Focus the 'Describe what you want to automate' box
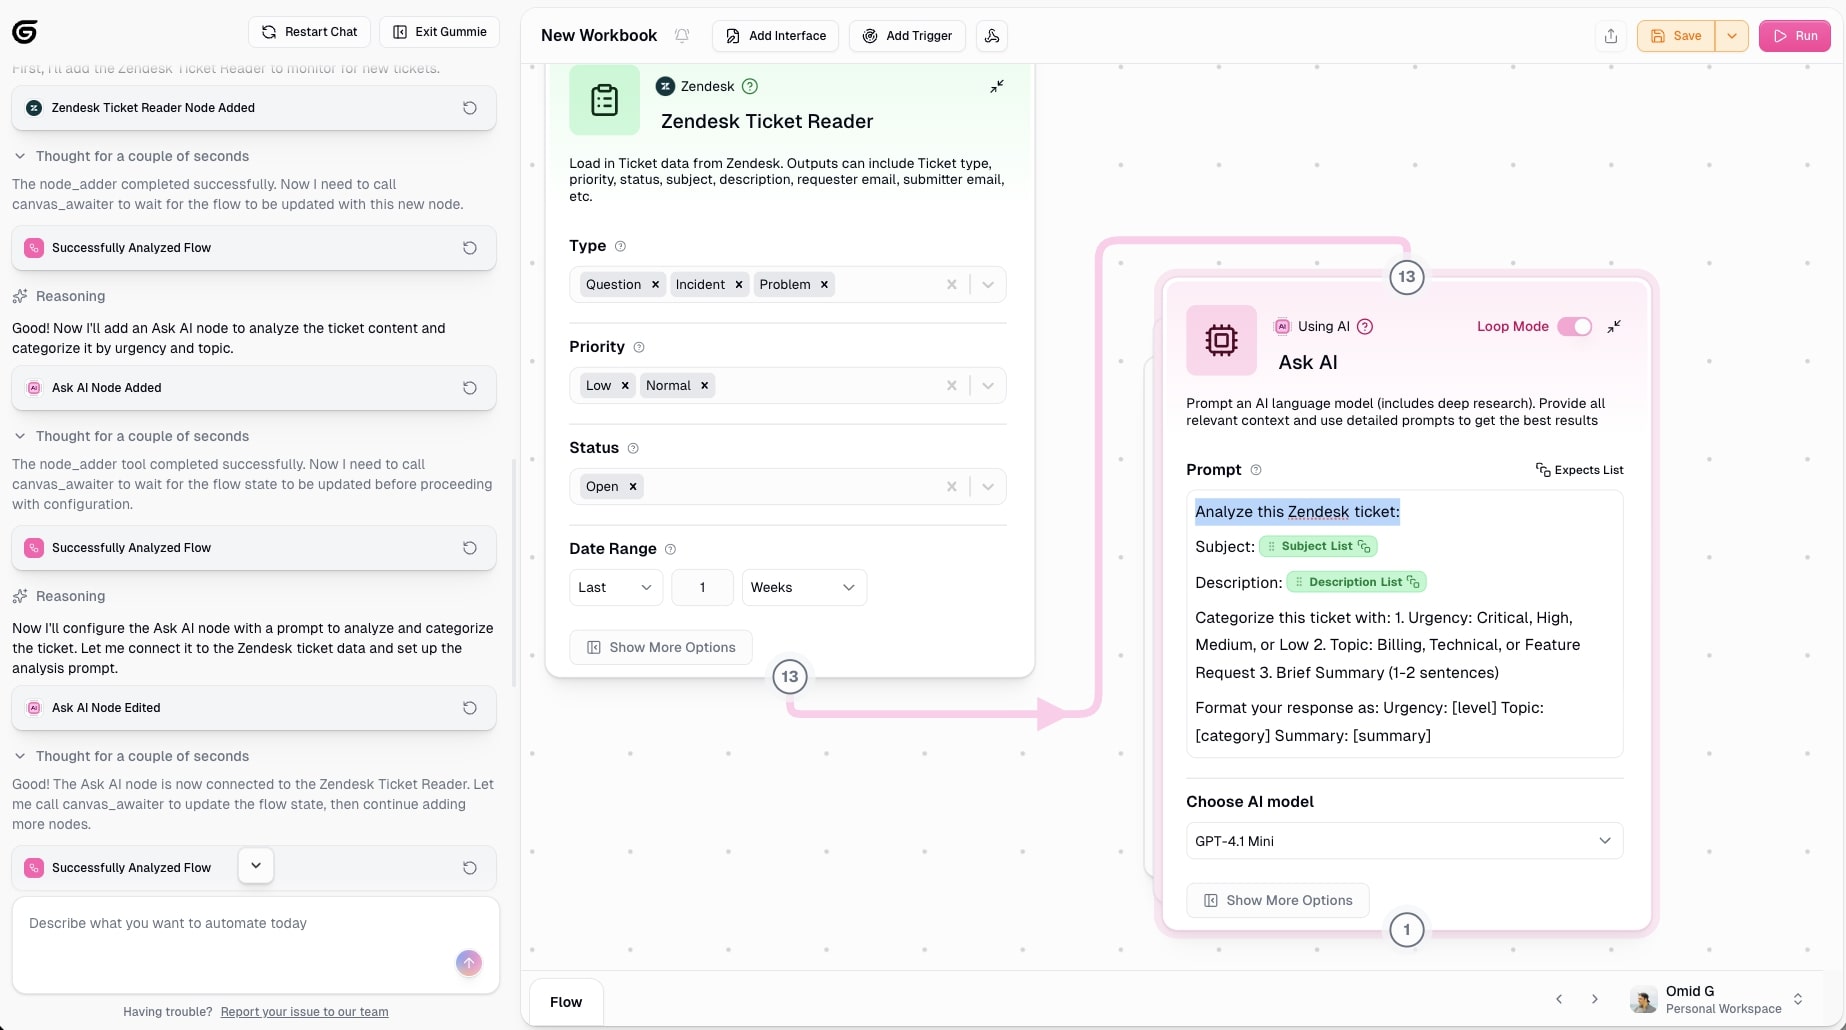 point(255,945)
